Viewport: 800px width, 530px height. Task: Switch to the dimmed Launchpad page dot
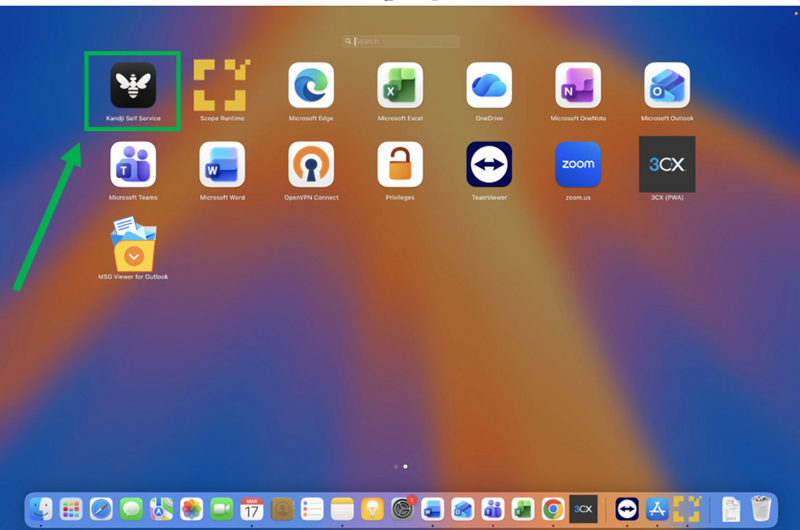tap(396, 466)
